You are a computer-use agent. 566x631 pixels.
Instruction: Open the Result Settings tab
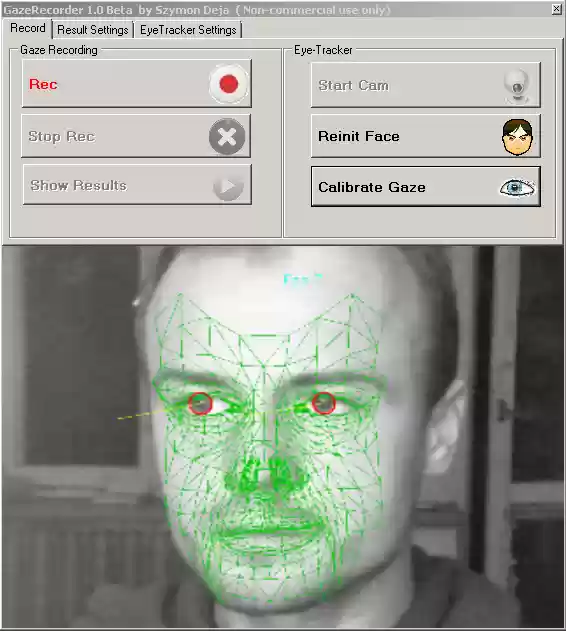[93, 30]
